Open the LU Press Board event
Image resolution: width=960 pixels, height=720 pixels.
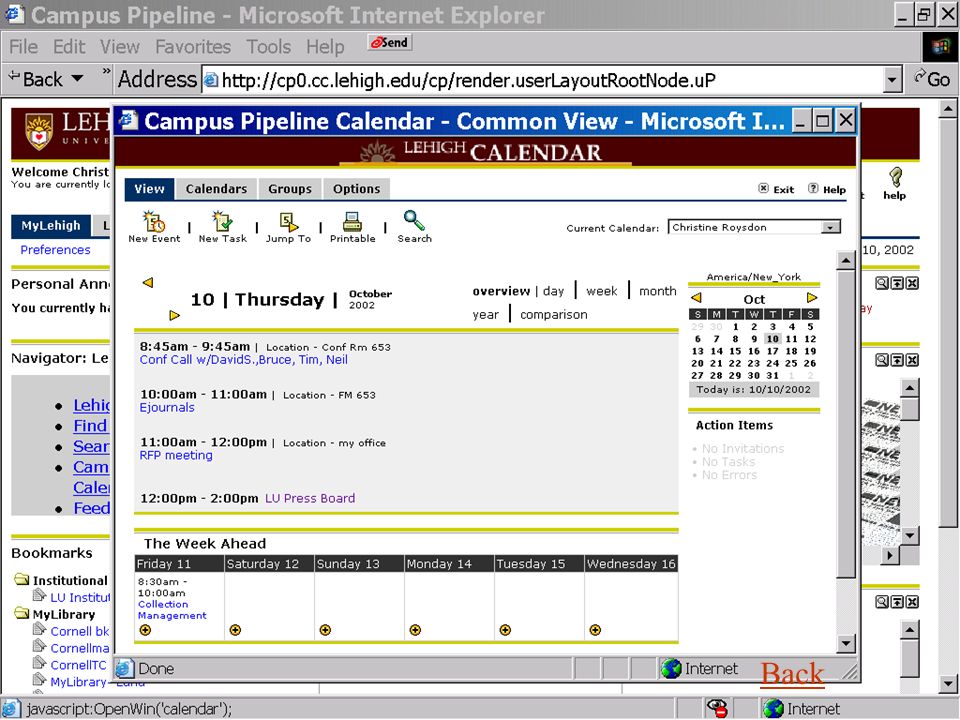[x=310, y=498]
